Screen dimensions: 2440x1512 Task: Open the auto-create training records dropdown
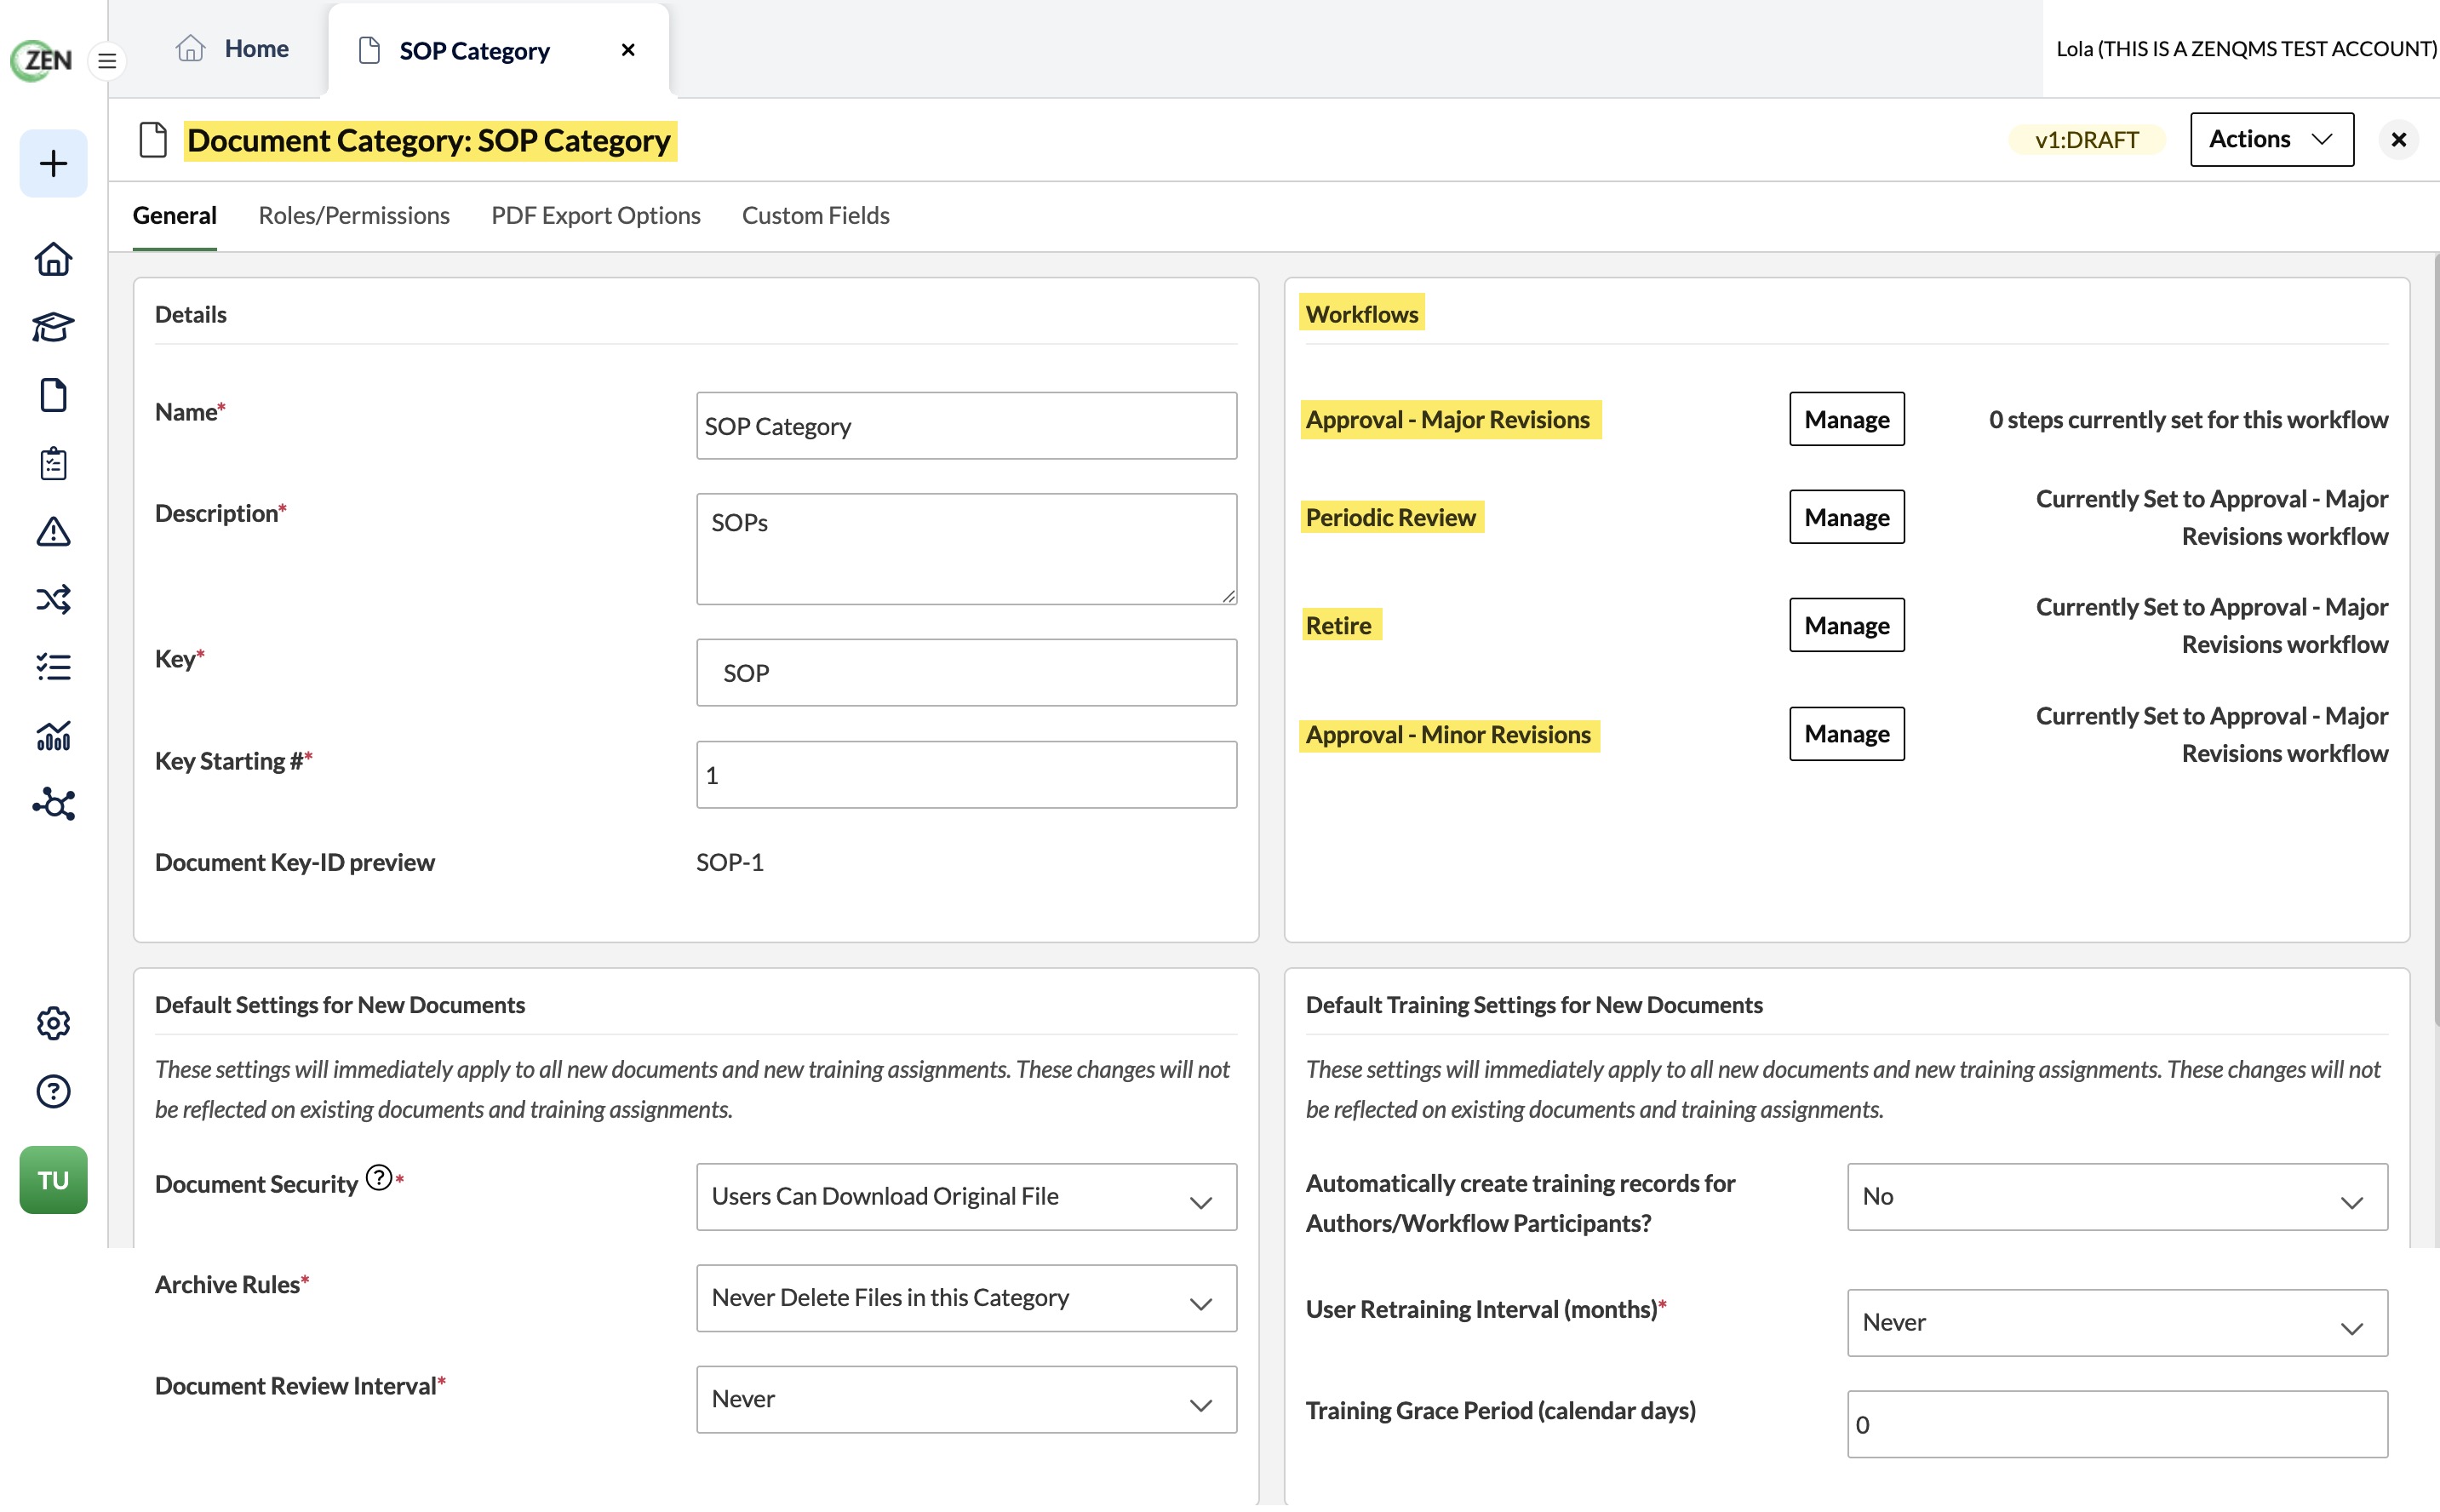[2117, 1196]
